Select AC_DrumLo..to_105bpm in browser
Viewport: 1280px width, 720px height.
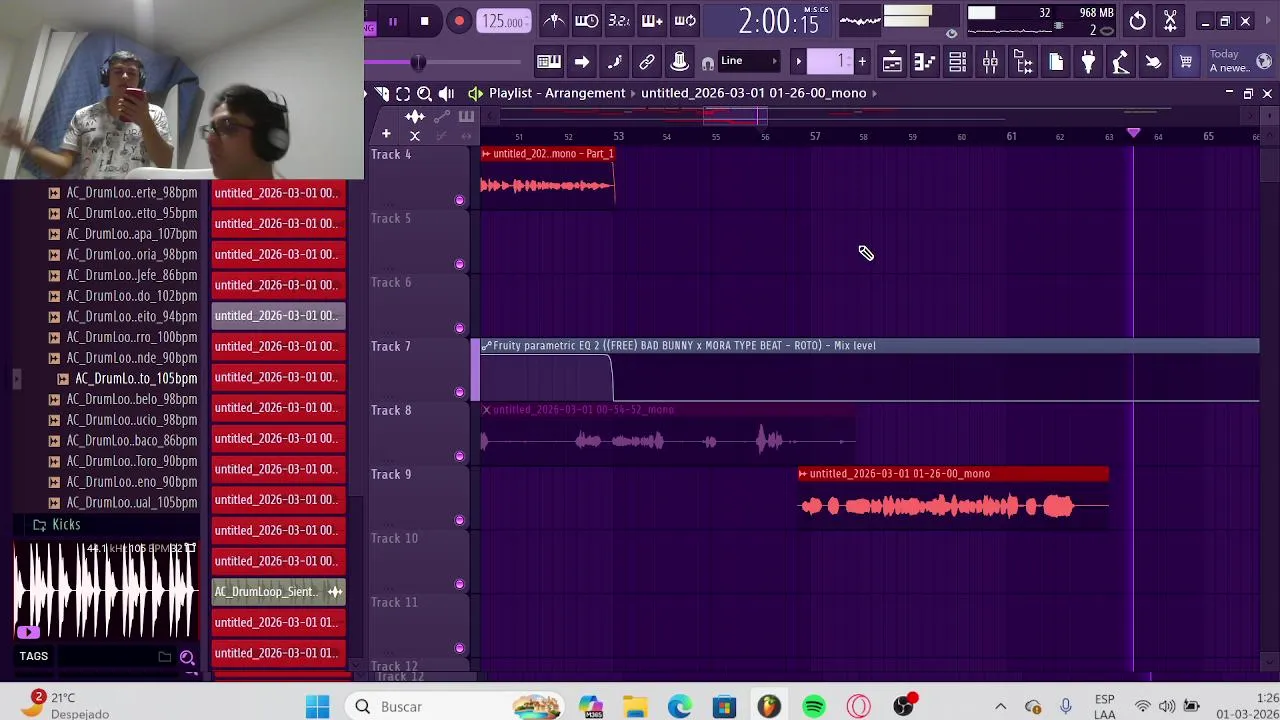point(136,378)
